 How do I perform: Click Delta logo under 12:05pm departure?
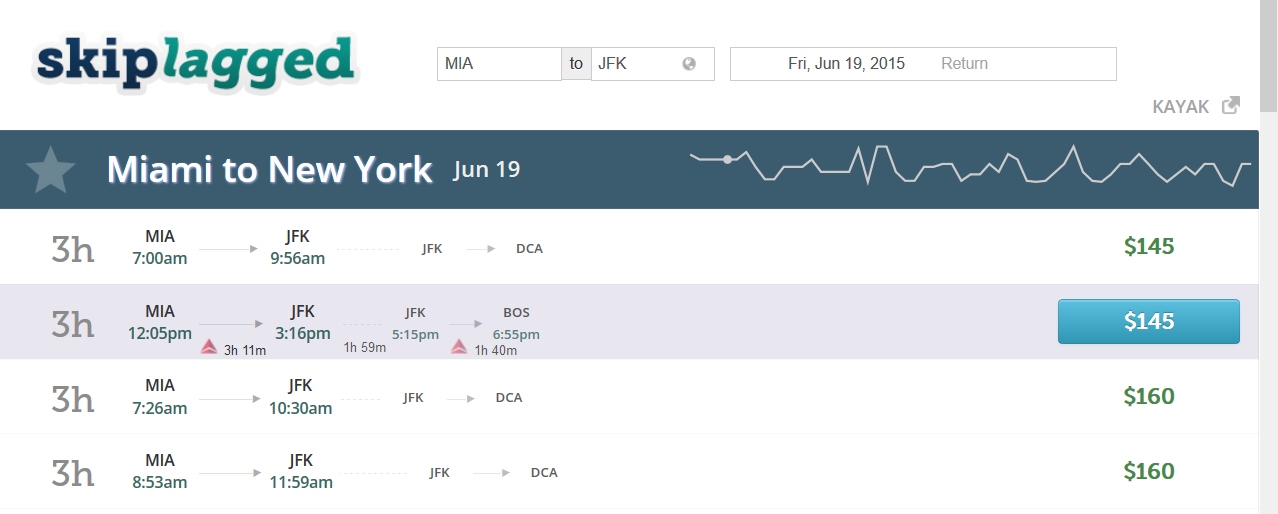click(x=210, y=347)
